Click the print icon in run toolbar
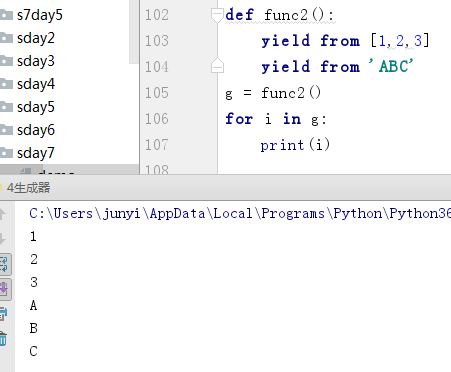 point(3,314)
